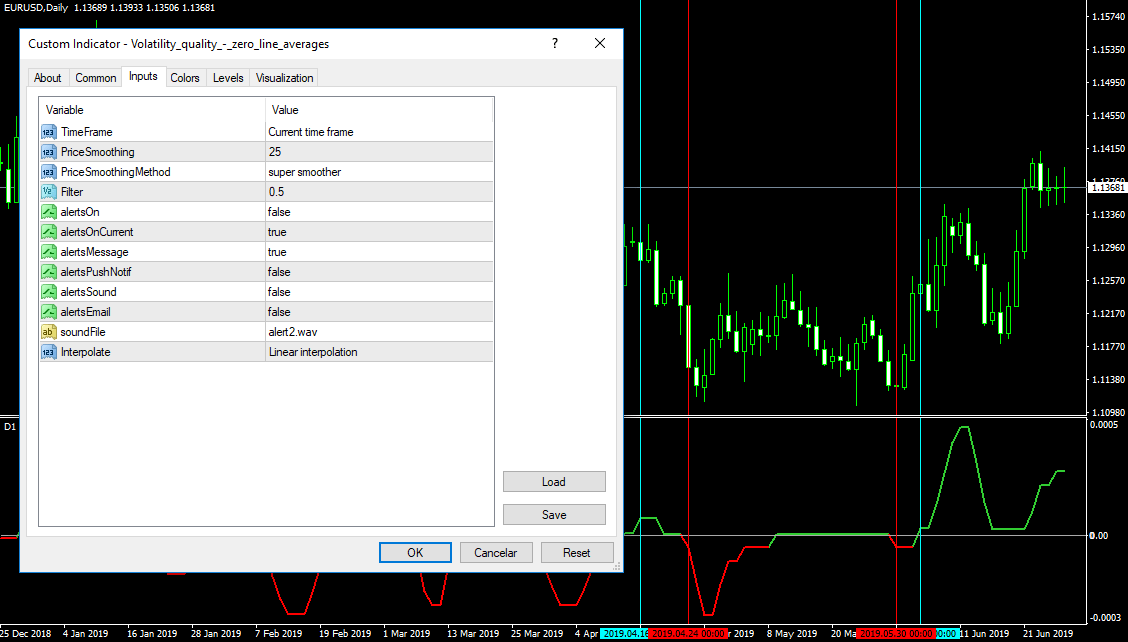Click the 1.15740 price scale label
The image size is (1128, 642).
point(1109,16)
